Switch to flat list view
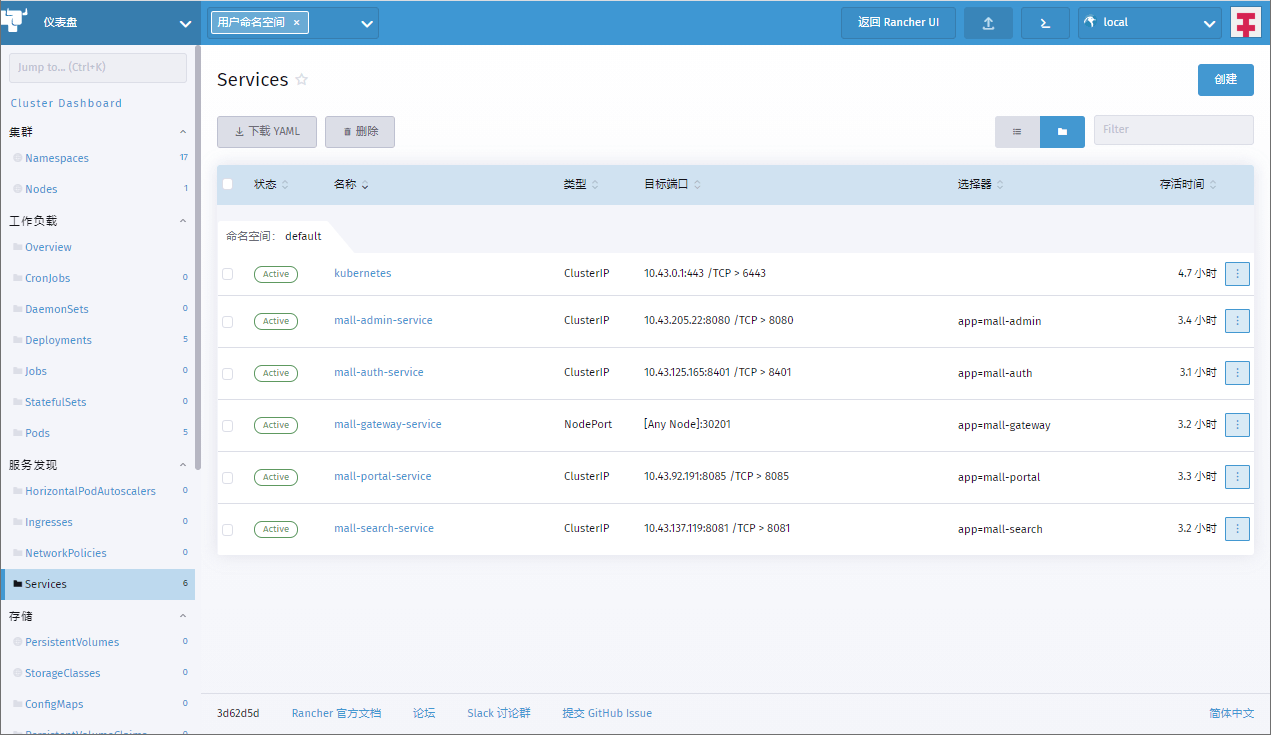 [x=1017, y=132]
